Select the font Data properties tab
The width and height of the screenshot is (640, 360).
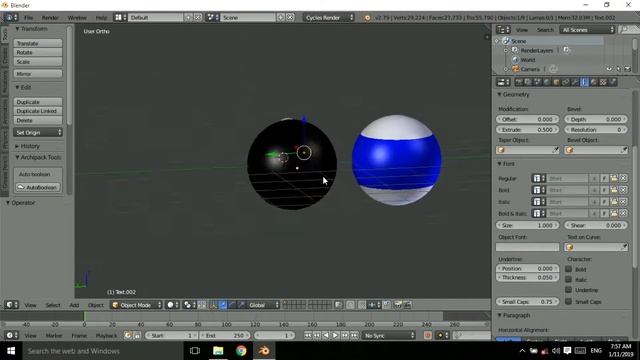pyautogui.click(x=584, y=82)
